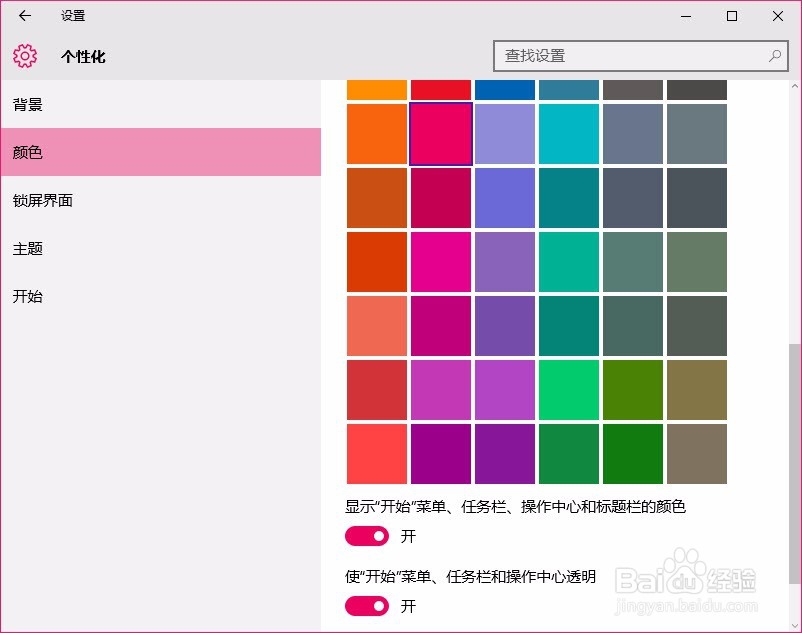Click the scrollbar down arrow
The image size is (802, 633).
pyautogui.click(x=794, y=626)
